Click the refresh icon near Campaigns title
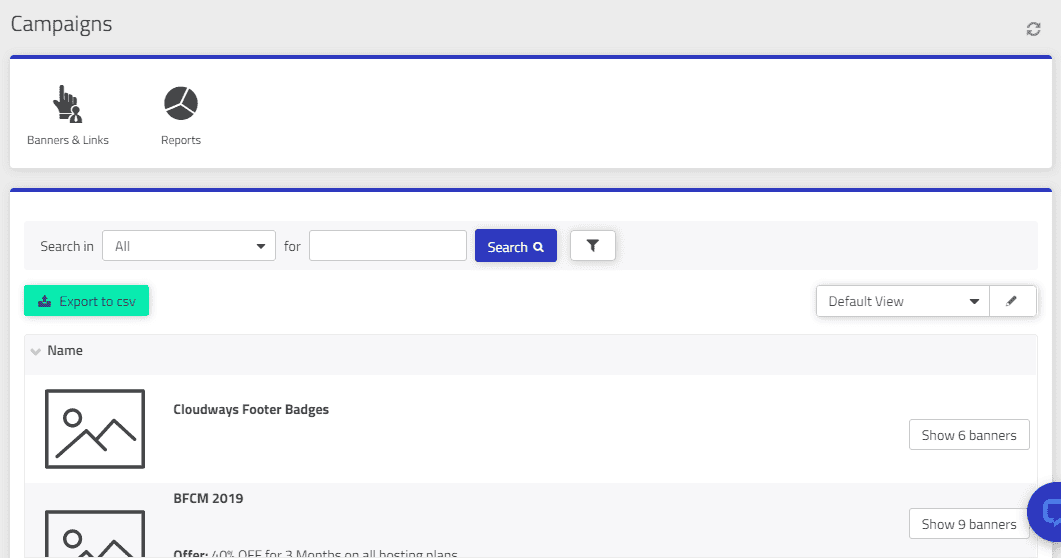 [1033, 29]
